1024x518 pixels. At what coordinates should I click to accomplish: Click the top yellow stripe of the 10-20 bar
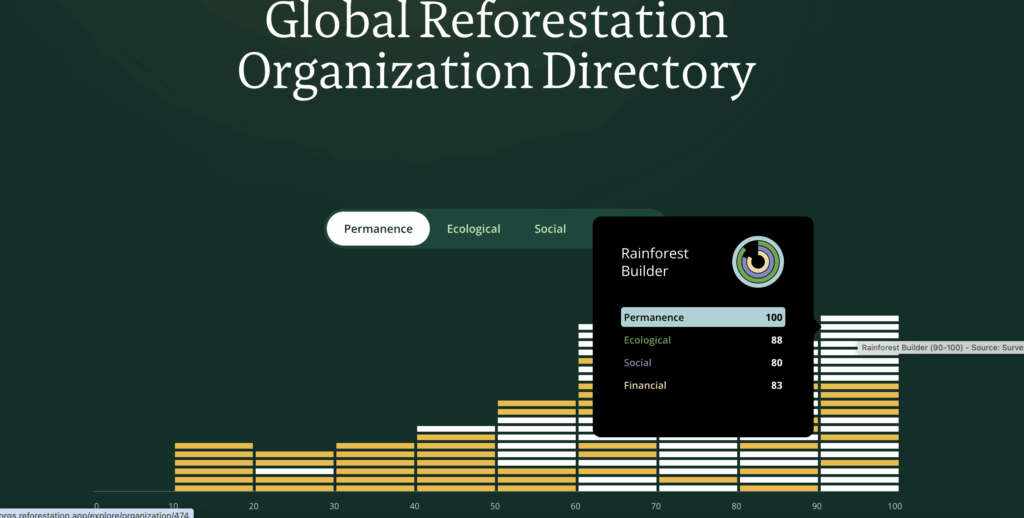[x=214, y=446]
